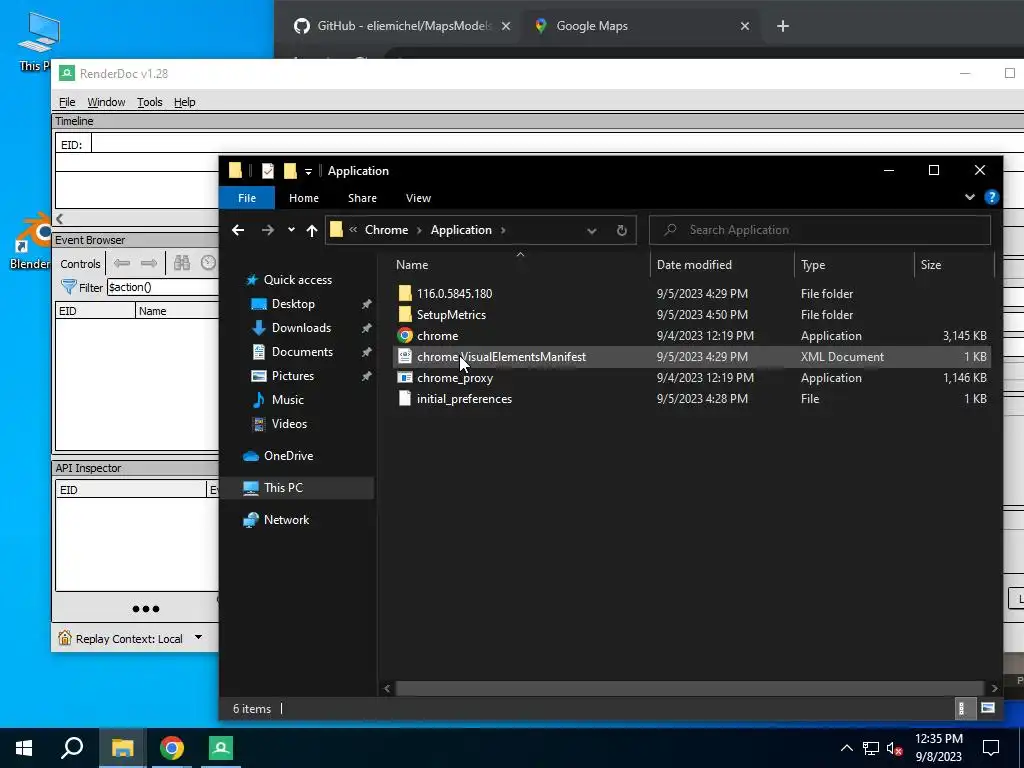Open Customize Quick Access Toolbar dropdown

tap(308, 172)
